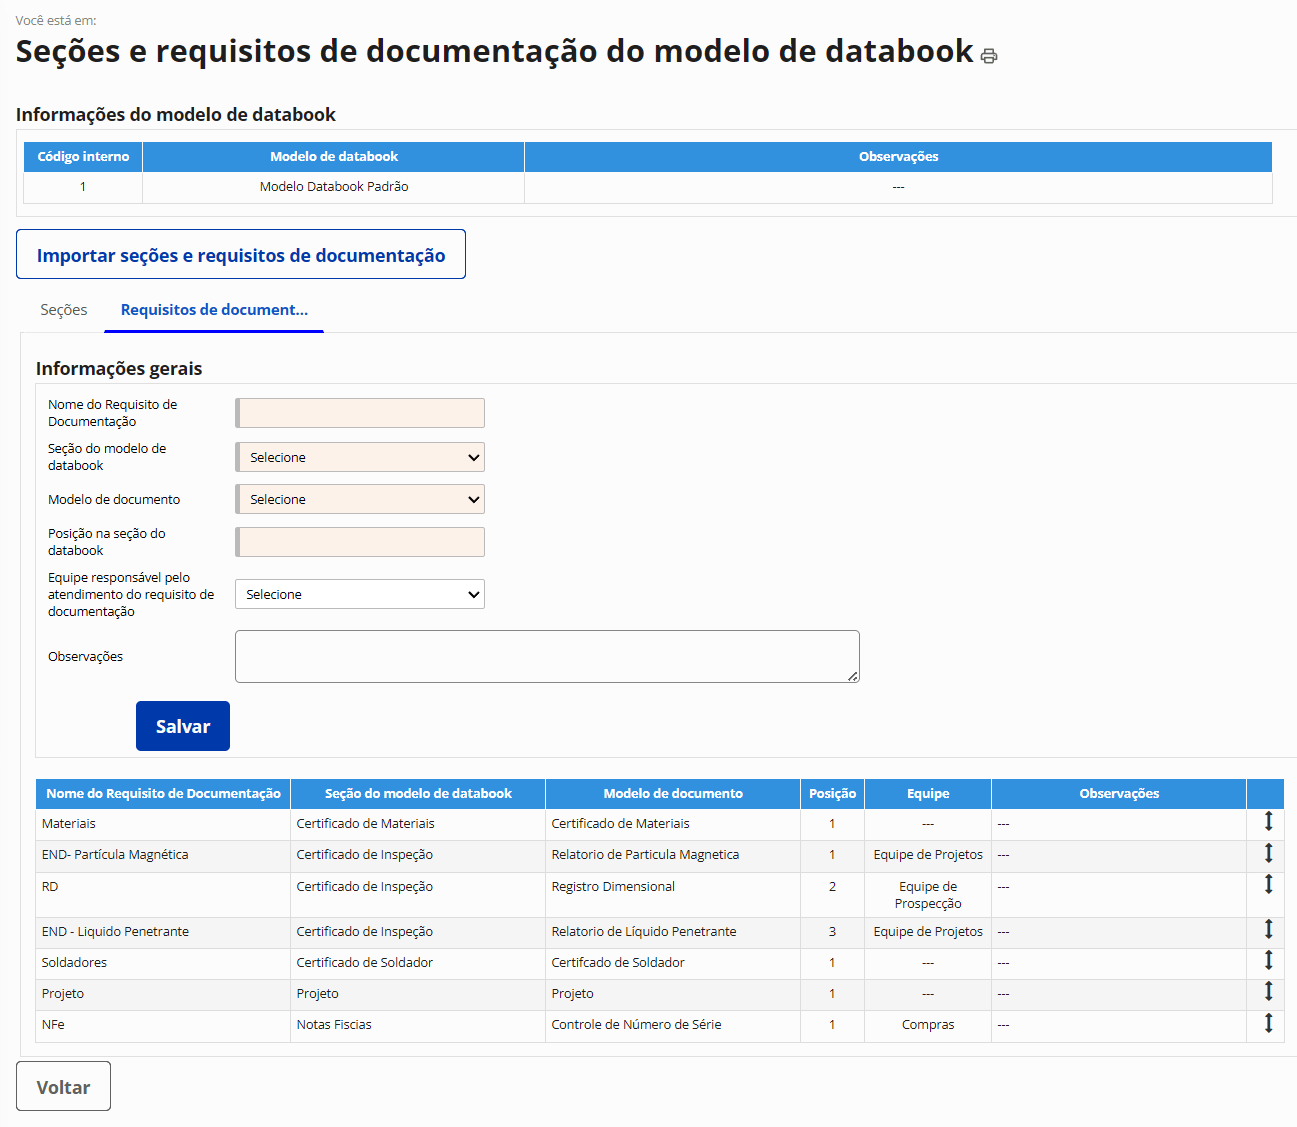This screenshot has width=1297, height=1127.
Task: Switch to the Seções tab
Action: [x=64, y=310]
